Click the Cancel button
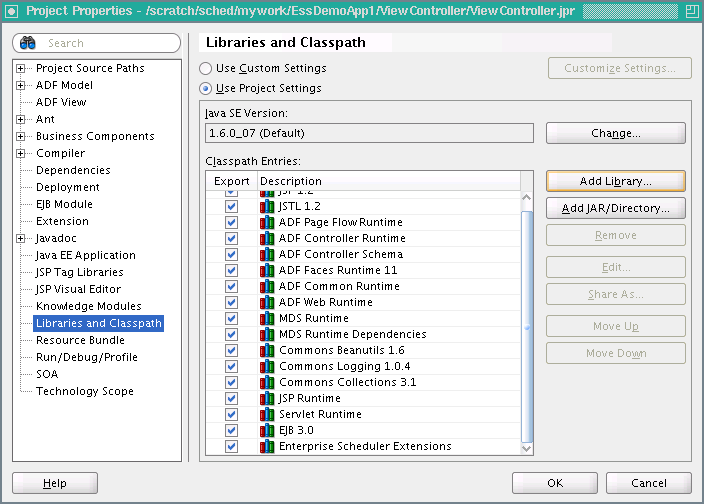This screenshot has height=504, width=704. tap(649, 483)
